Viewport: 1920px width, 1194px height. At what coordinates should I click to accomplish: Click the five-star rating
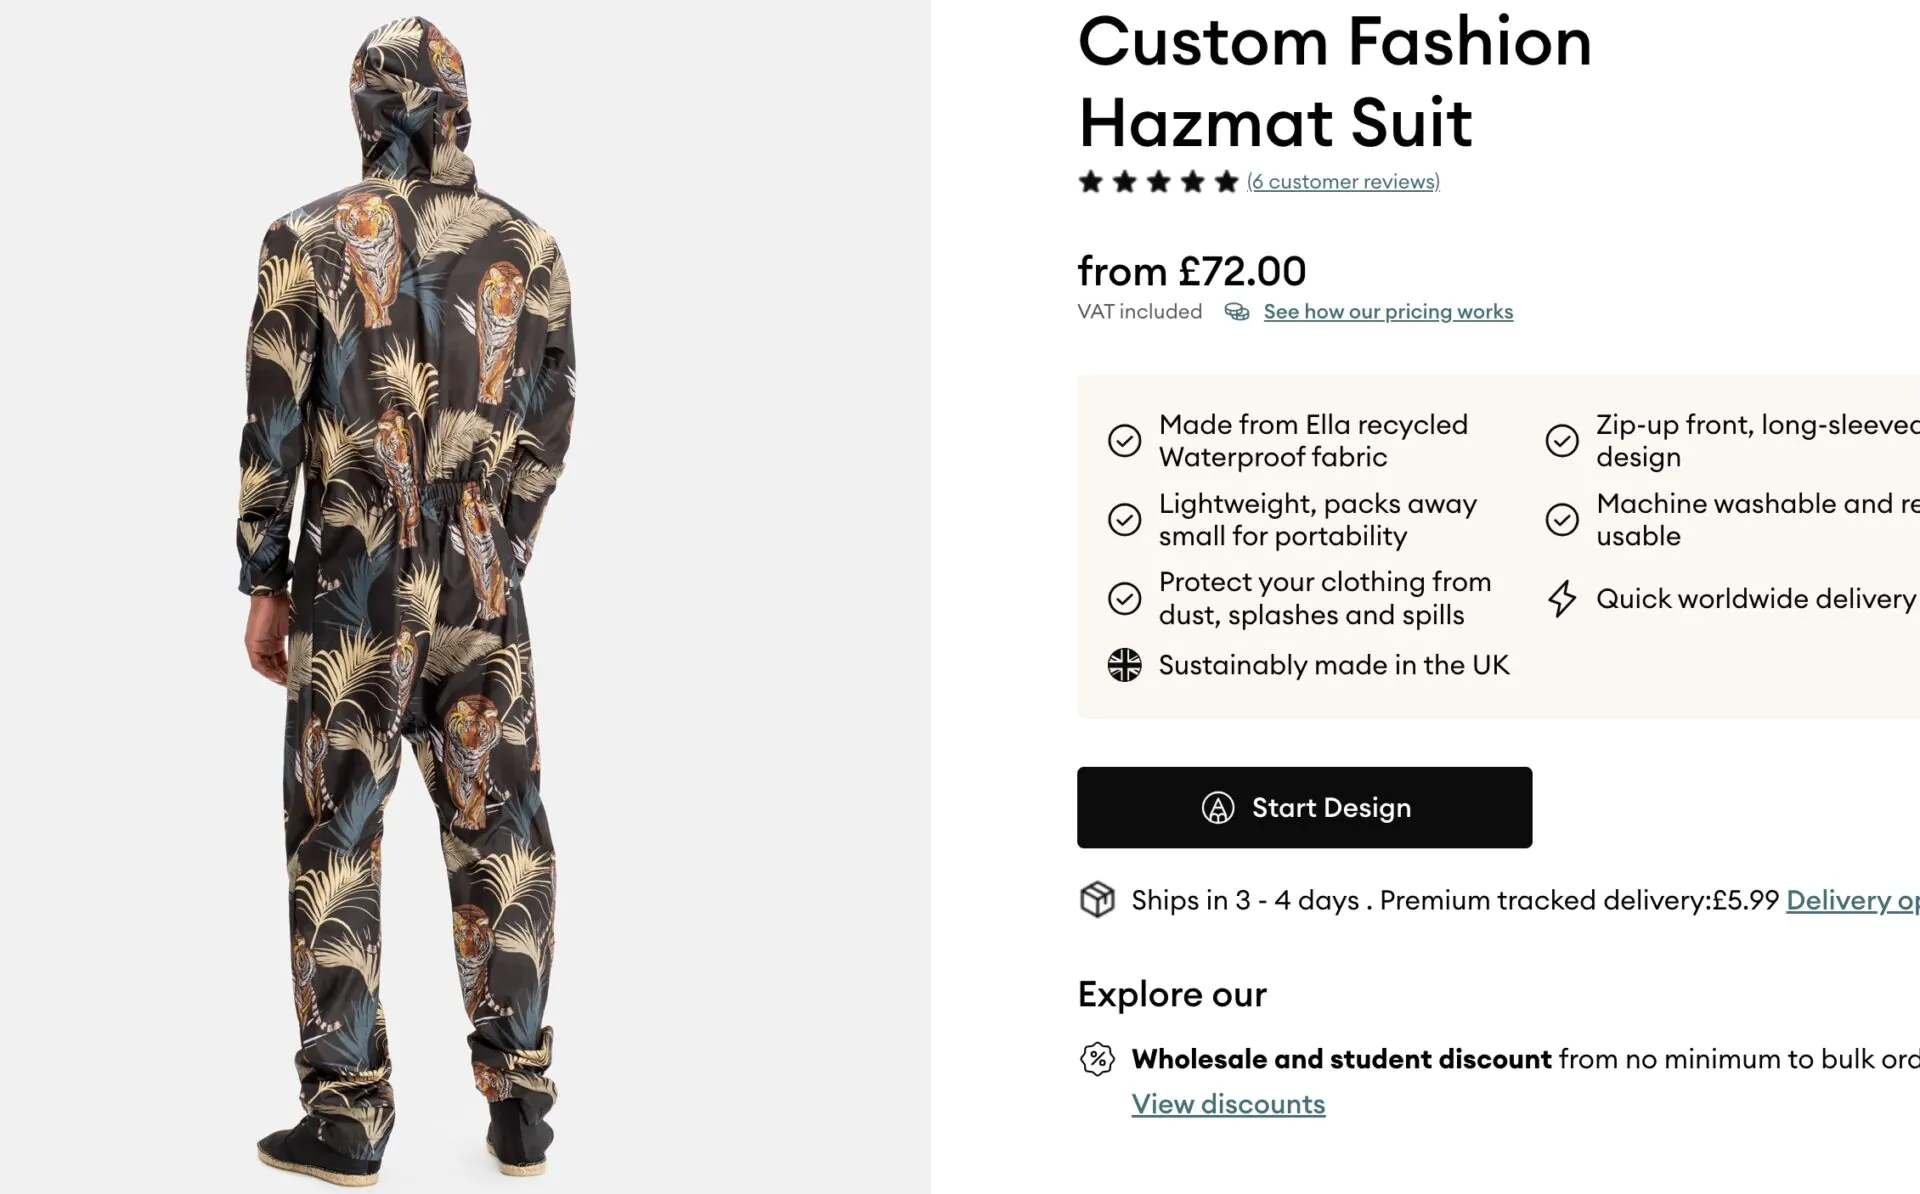click(1158, 182)
